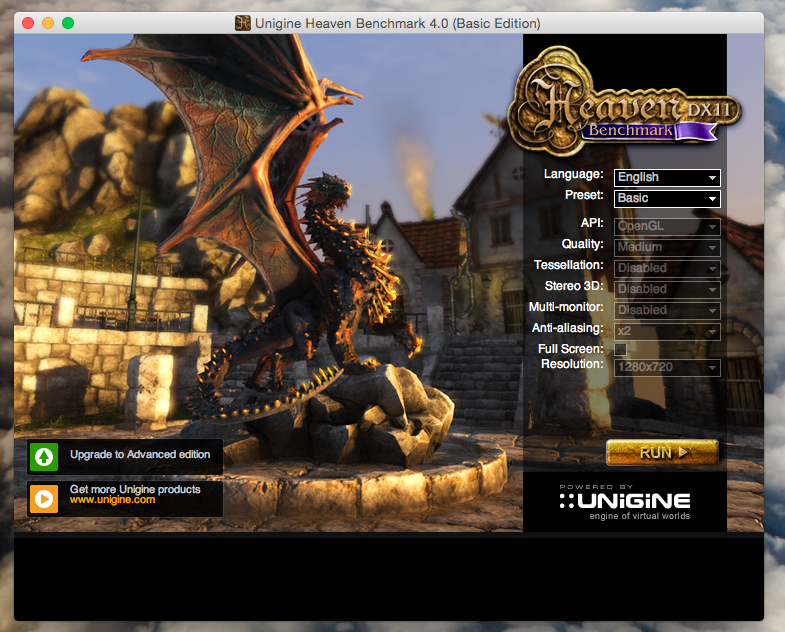Click the green upgrade arrow icon
This screenshot has width=785, height=632.
(44, 456)
